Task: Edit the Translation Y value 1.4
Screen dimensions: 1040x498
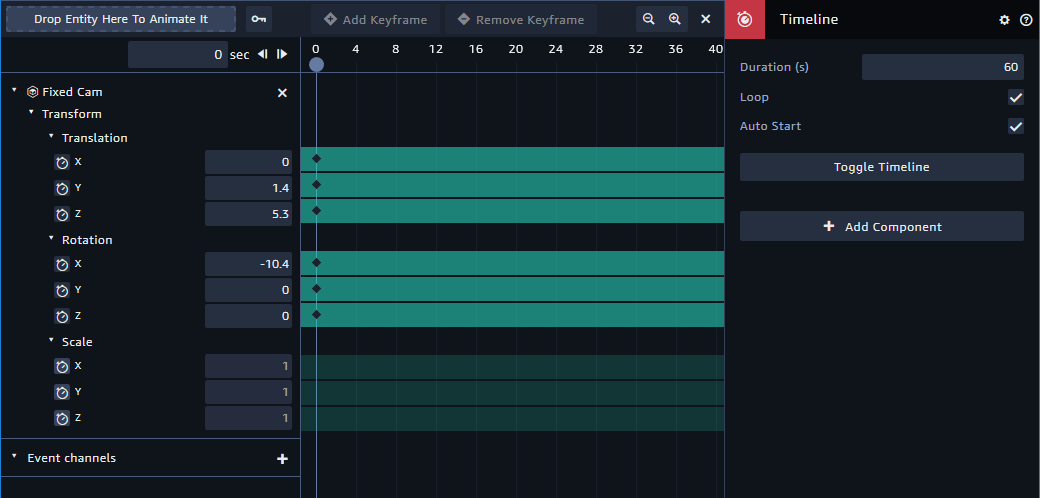Action: (x=248, y=188)
